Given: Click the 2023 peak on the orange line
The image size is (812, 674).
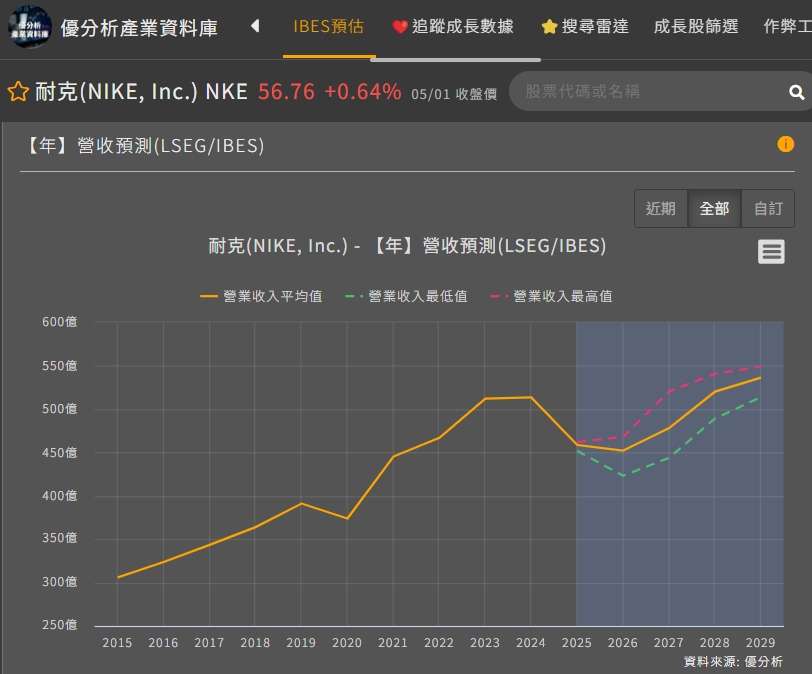Looking at the screenshot, I should [x=485, y=399].
